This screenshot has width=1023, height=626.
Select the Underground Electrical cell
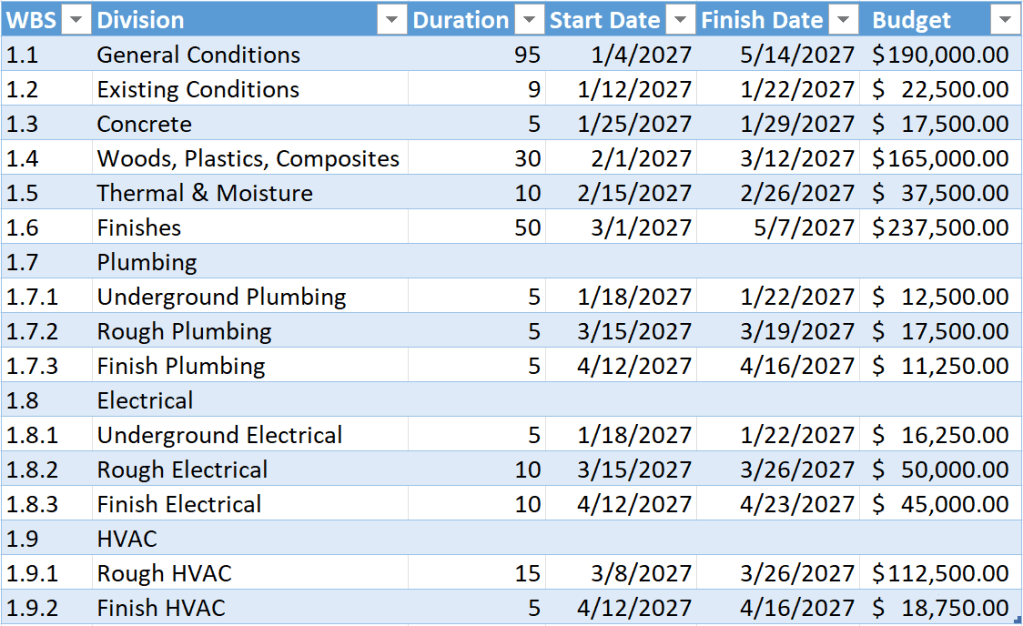point(251,435)
